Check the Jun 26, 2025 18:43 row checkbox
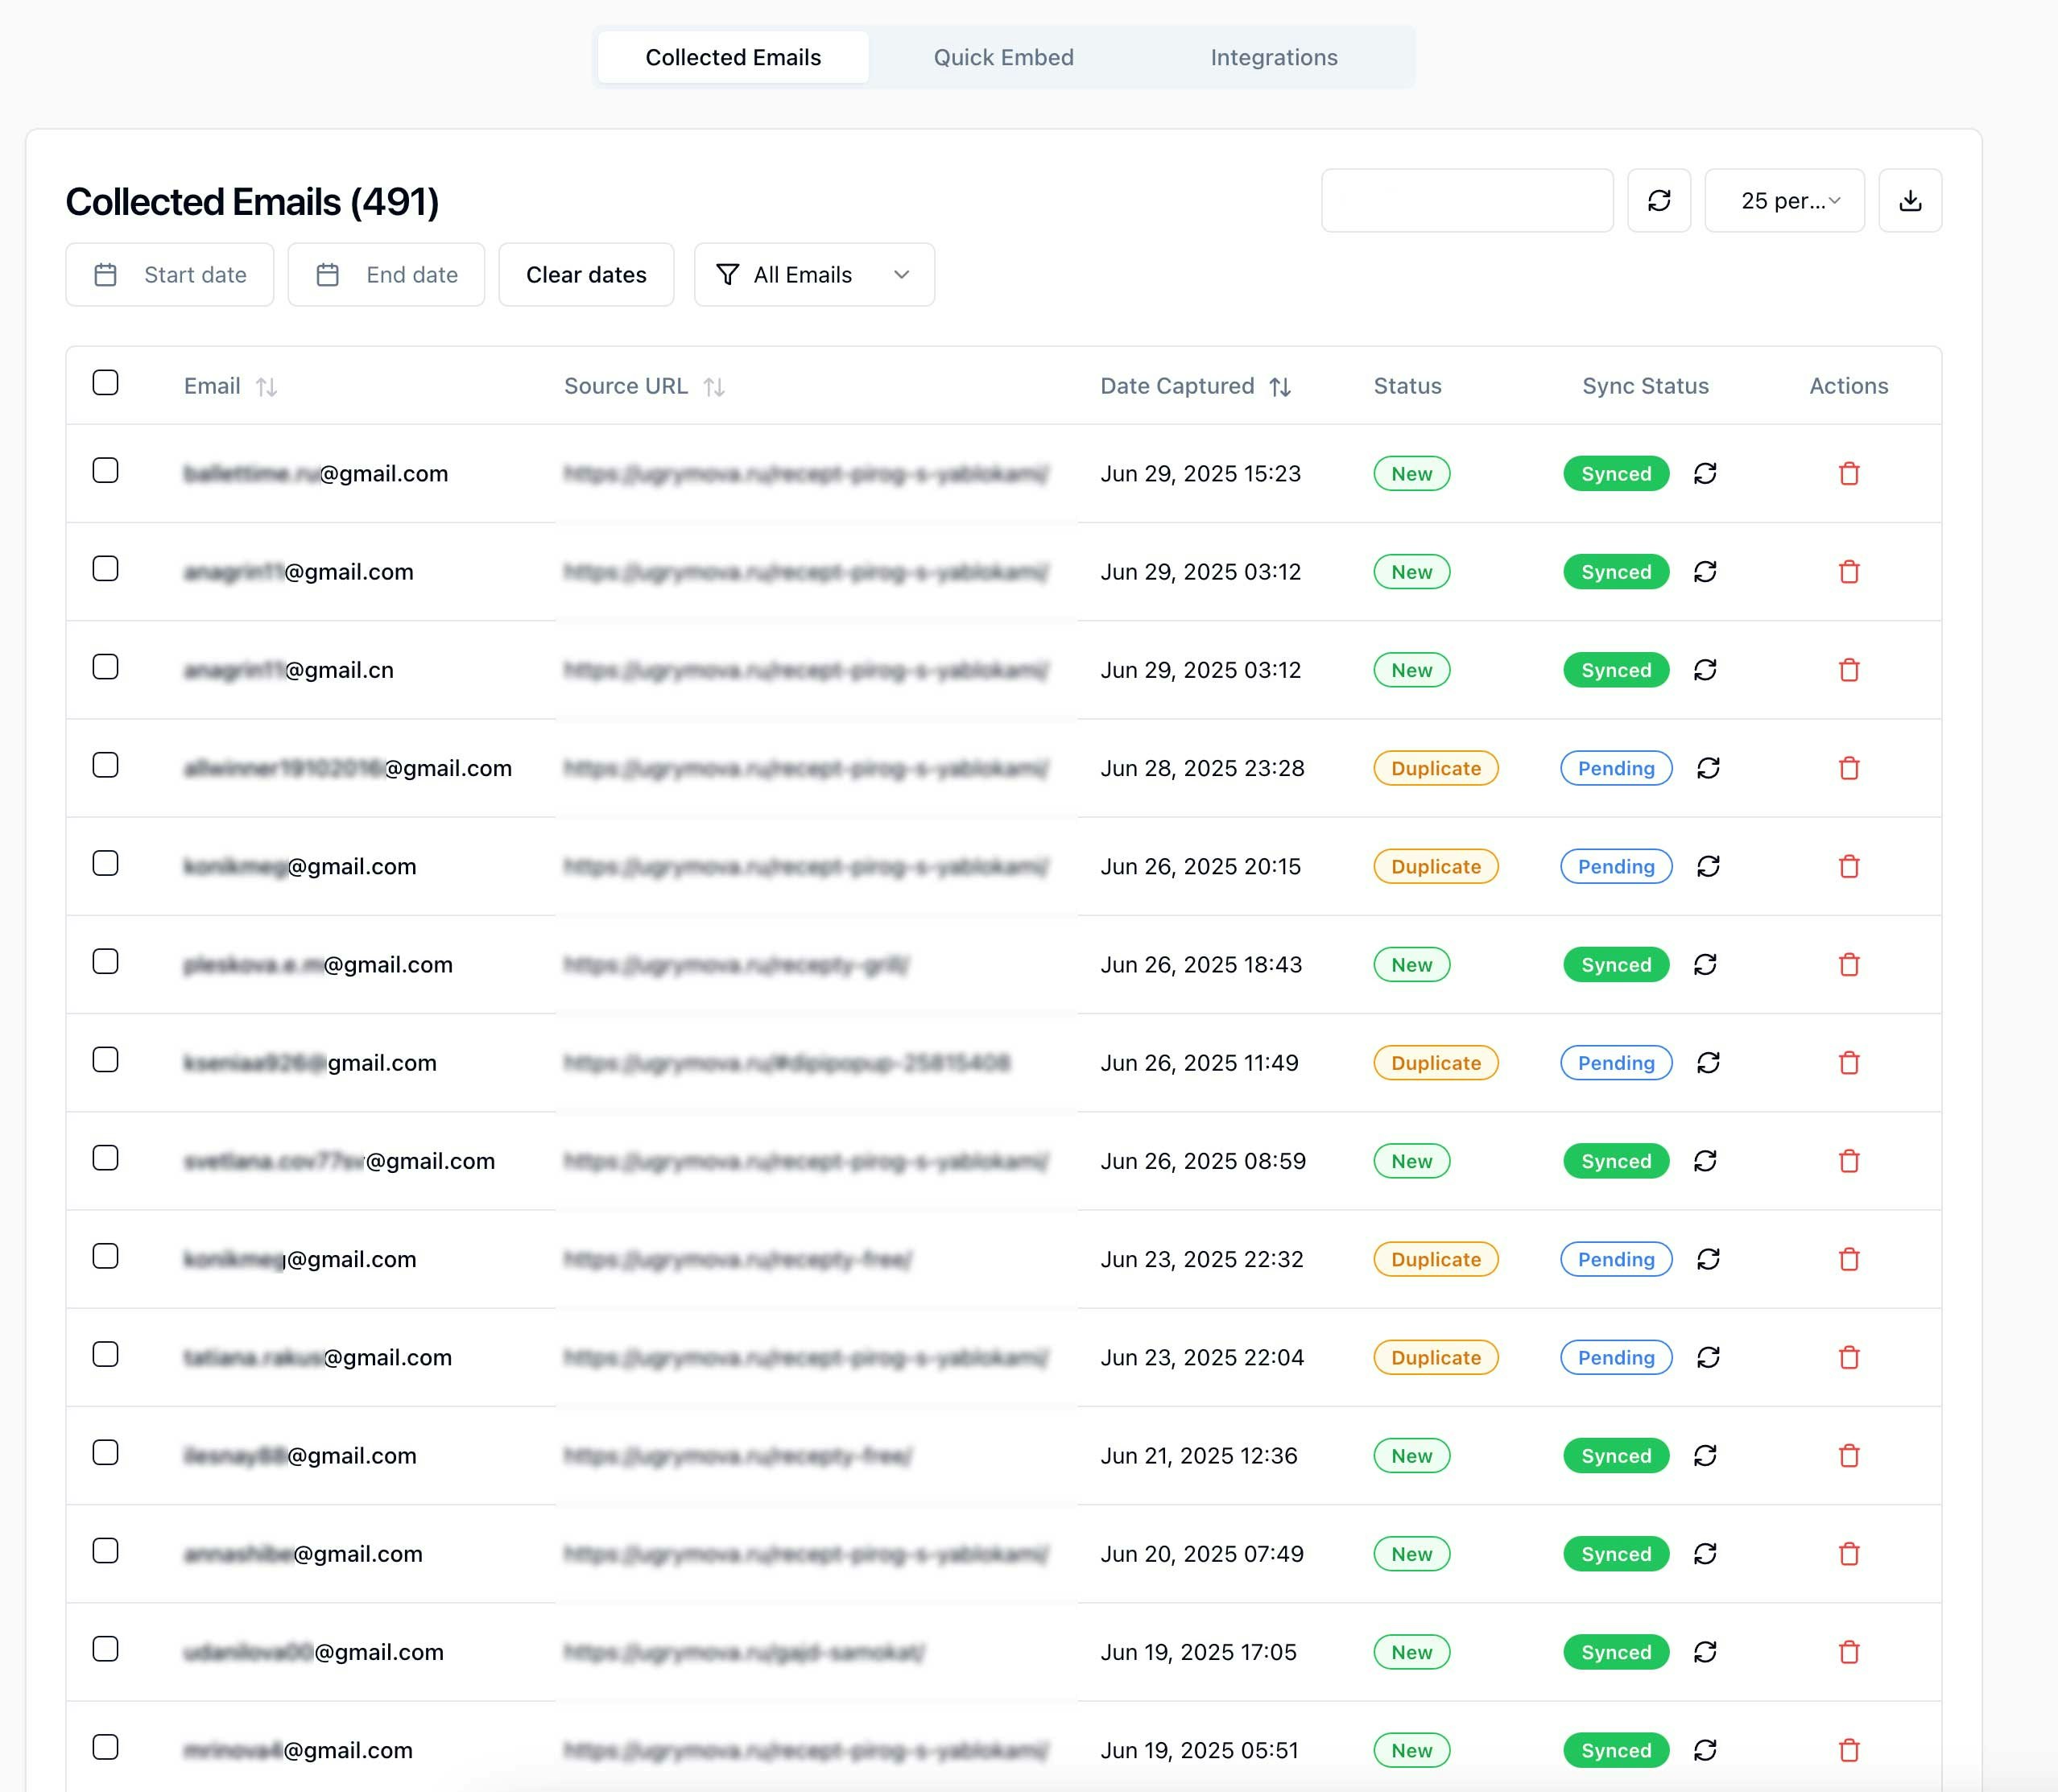The image size is (2058, 1792). (x=105, y=961)
